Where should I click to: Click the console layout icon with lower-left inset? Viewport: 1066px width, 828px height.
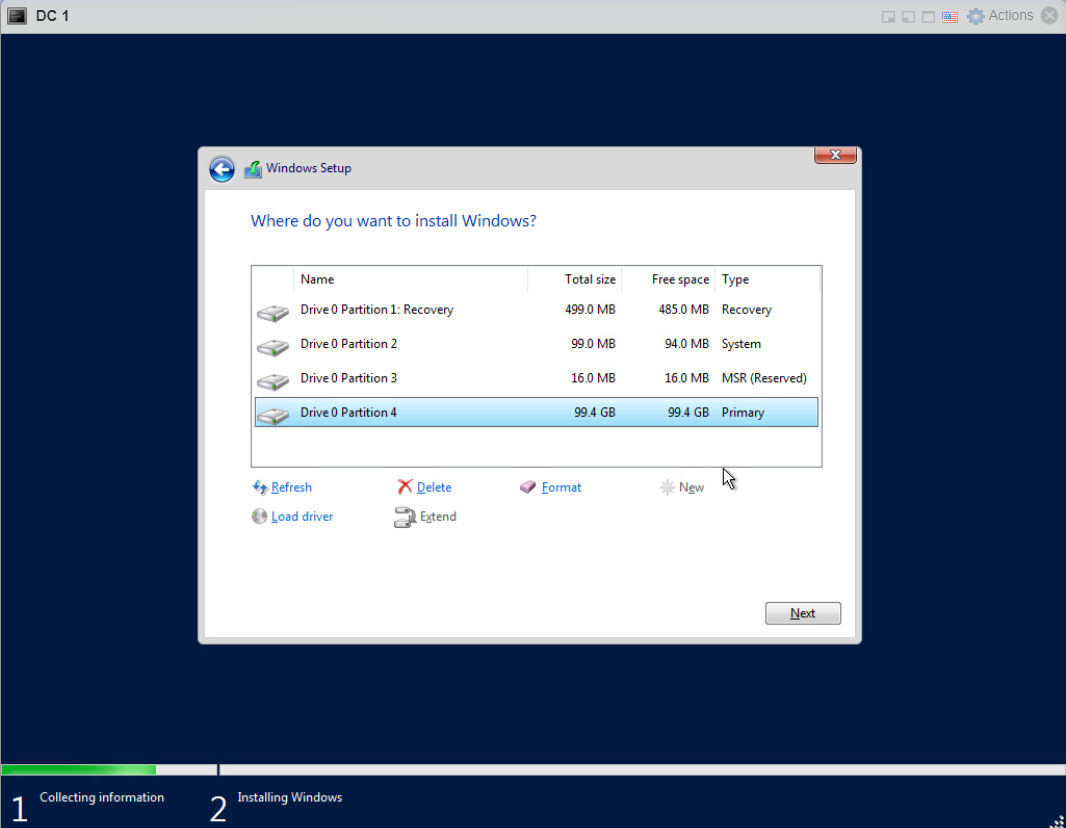click(x=908, y=16)
